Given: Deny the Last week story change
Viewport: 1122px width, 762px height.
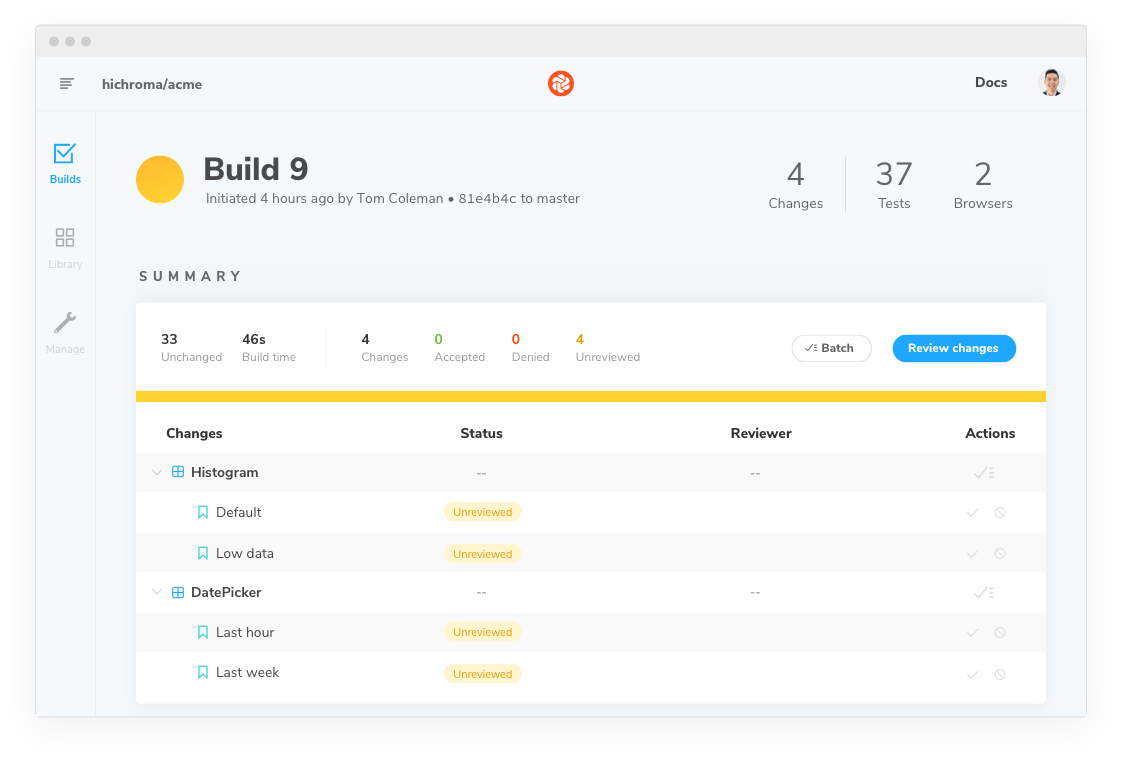Looking at the screenshot, I should (1000, 674).
